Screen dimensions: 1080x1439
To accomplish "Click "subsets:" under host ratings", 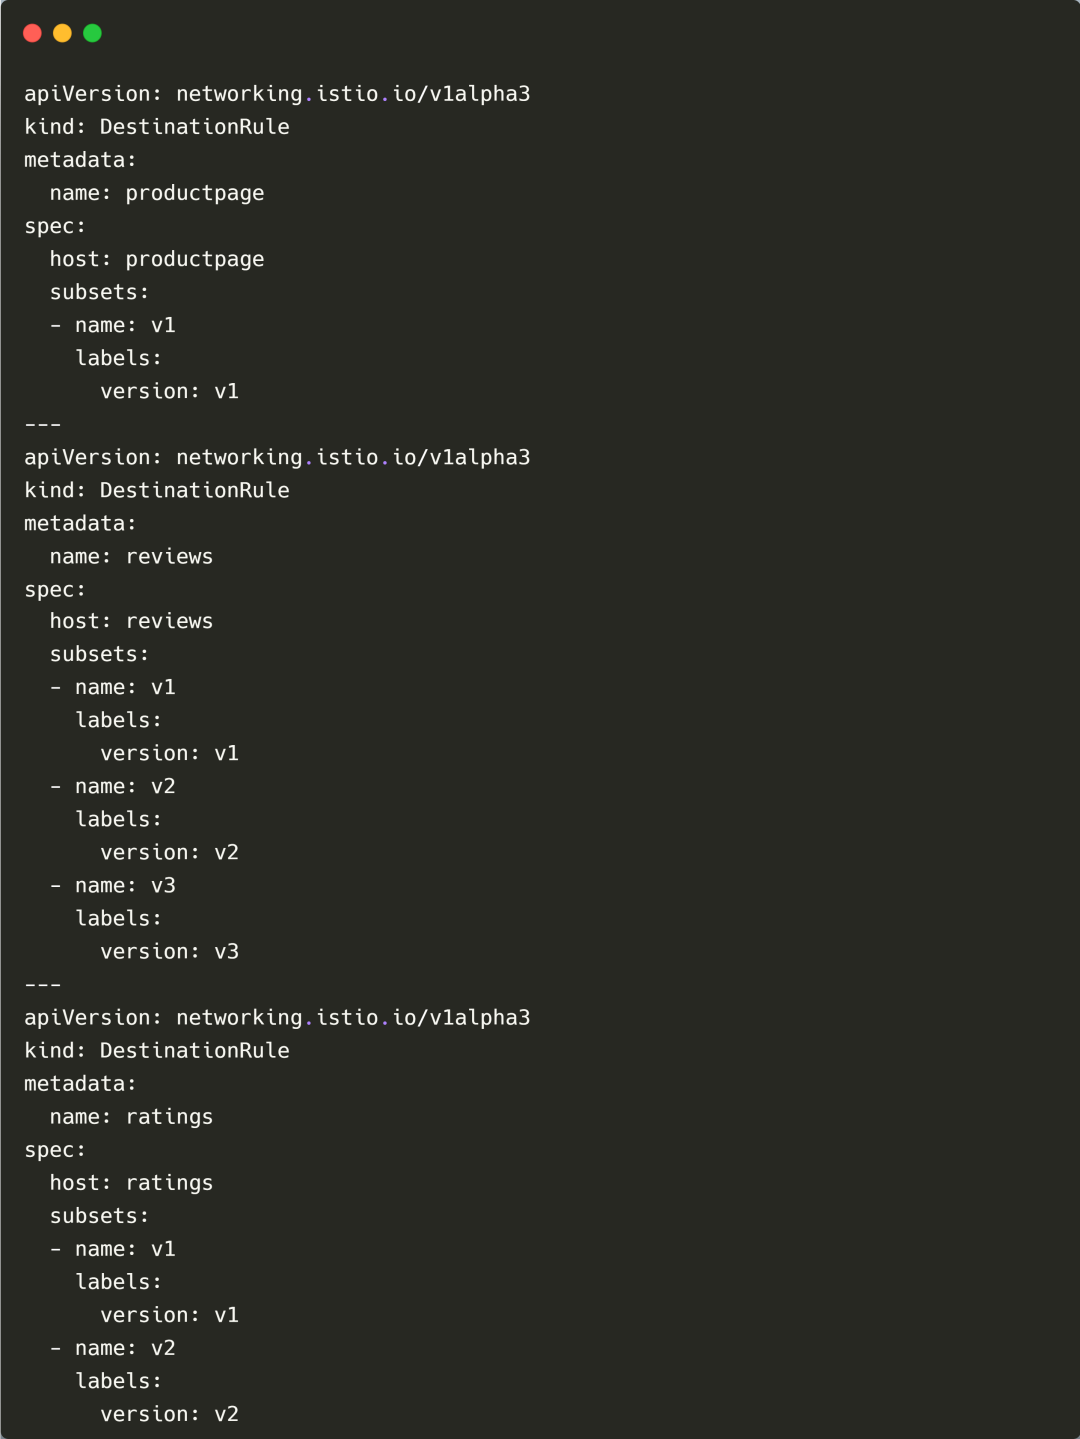I will [99, 1216].
